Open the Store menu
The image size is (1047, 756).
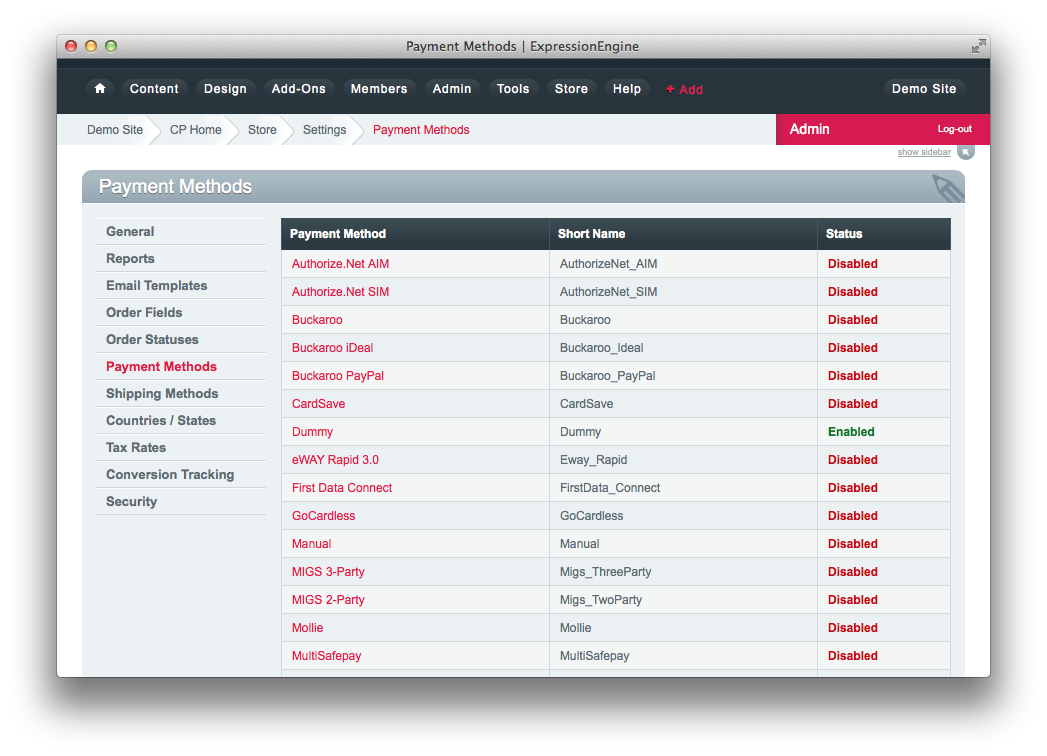click(x=571, y=89)
